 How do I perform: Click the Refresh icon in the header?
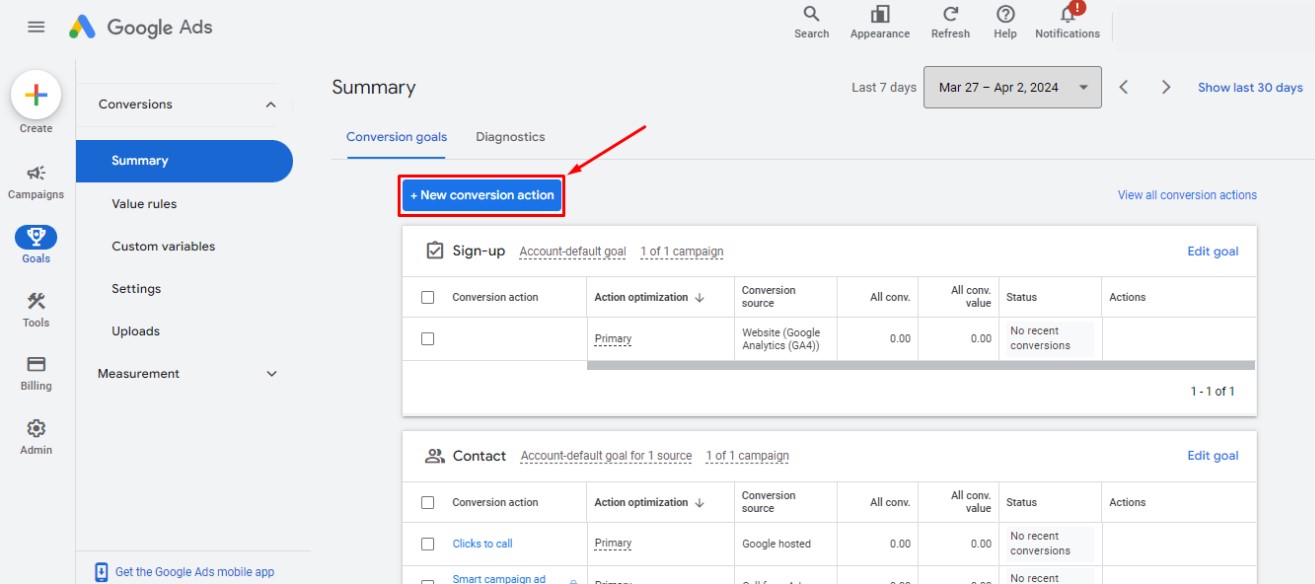coord(950,22)
